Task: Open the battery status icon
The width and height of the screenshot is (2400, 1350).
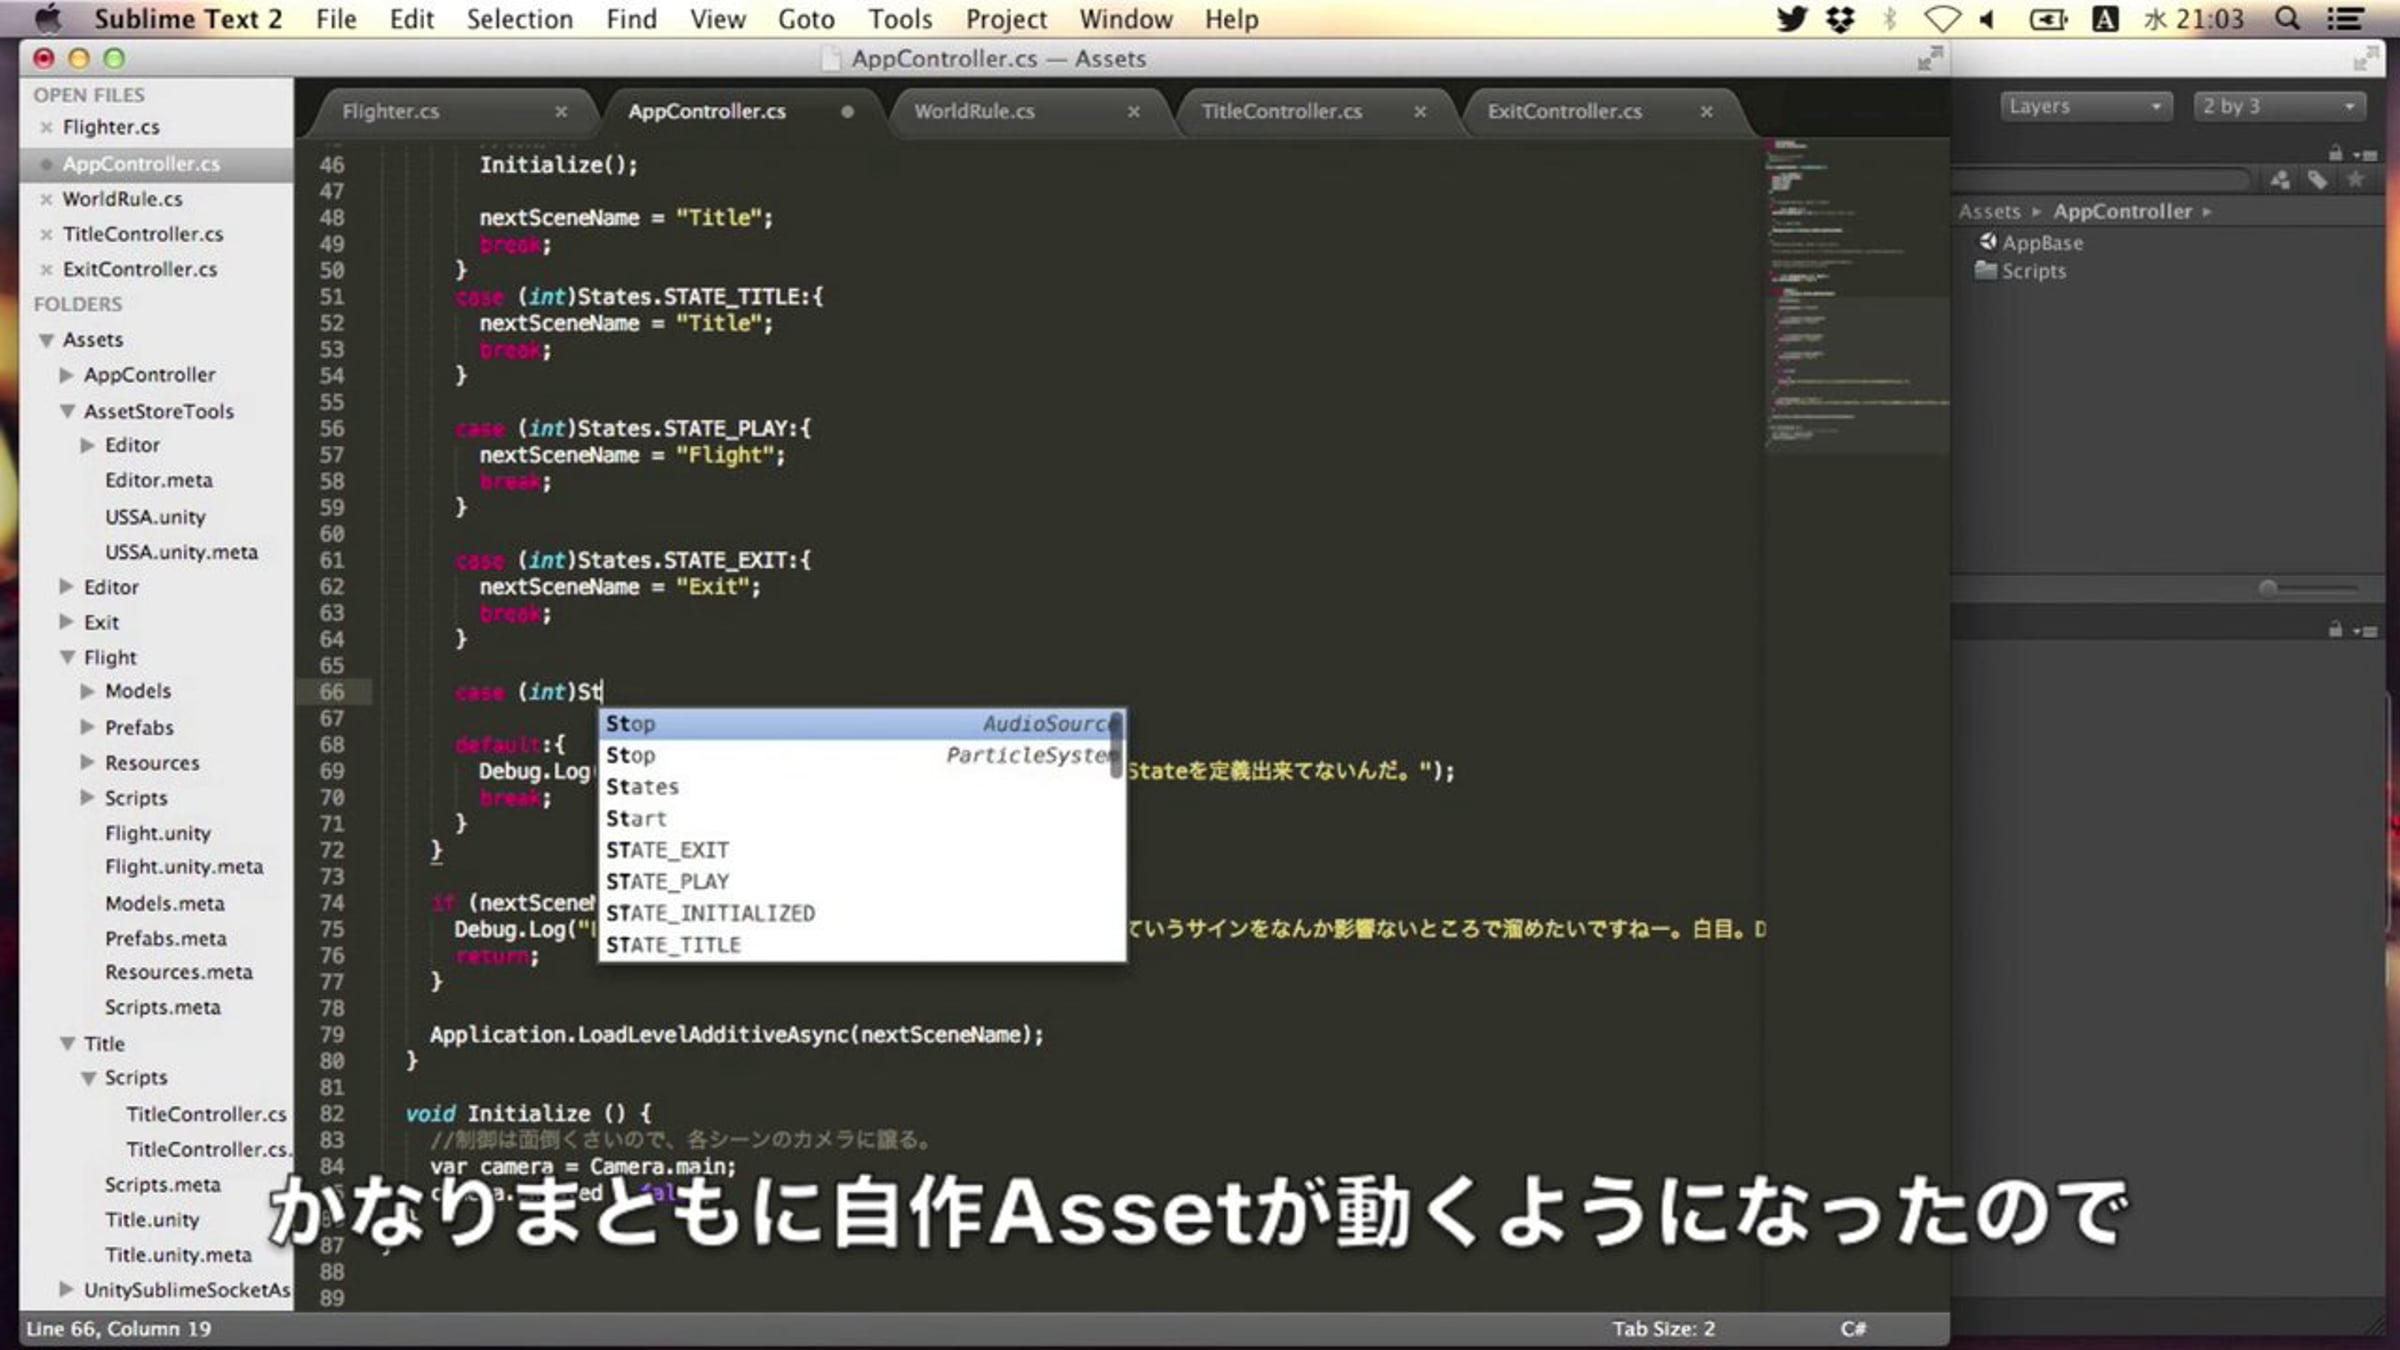Action: 2047,19
